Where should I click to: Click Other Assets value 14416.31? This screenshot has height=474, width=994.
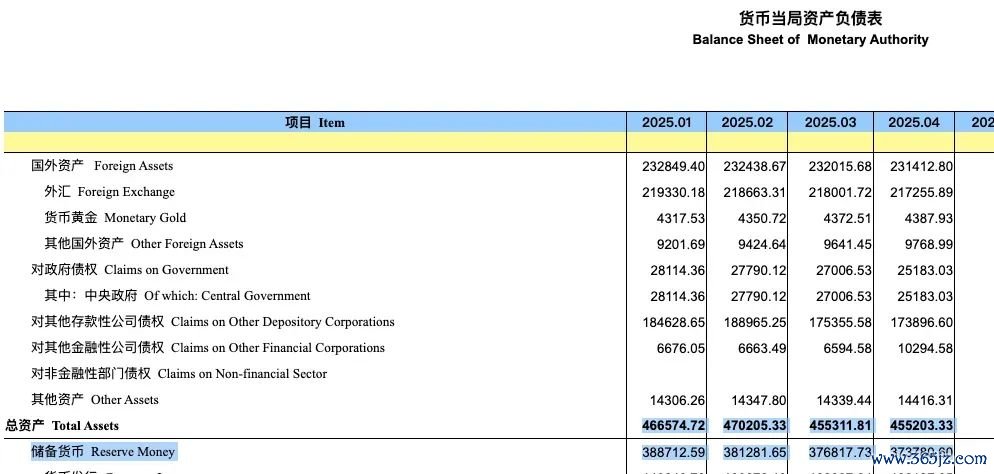[x=925, y=400]
